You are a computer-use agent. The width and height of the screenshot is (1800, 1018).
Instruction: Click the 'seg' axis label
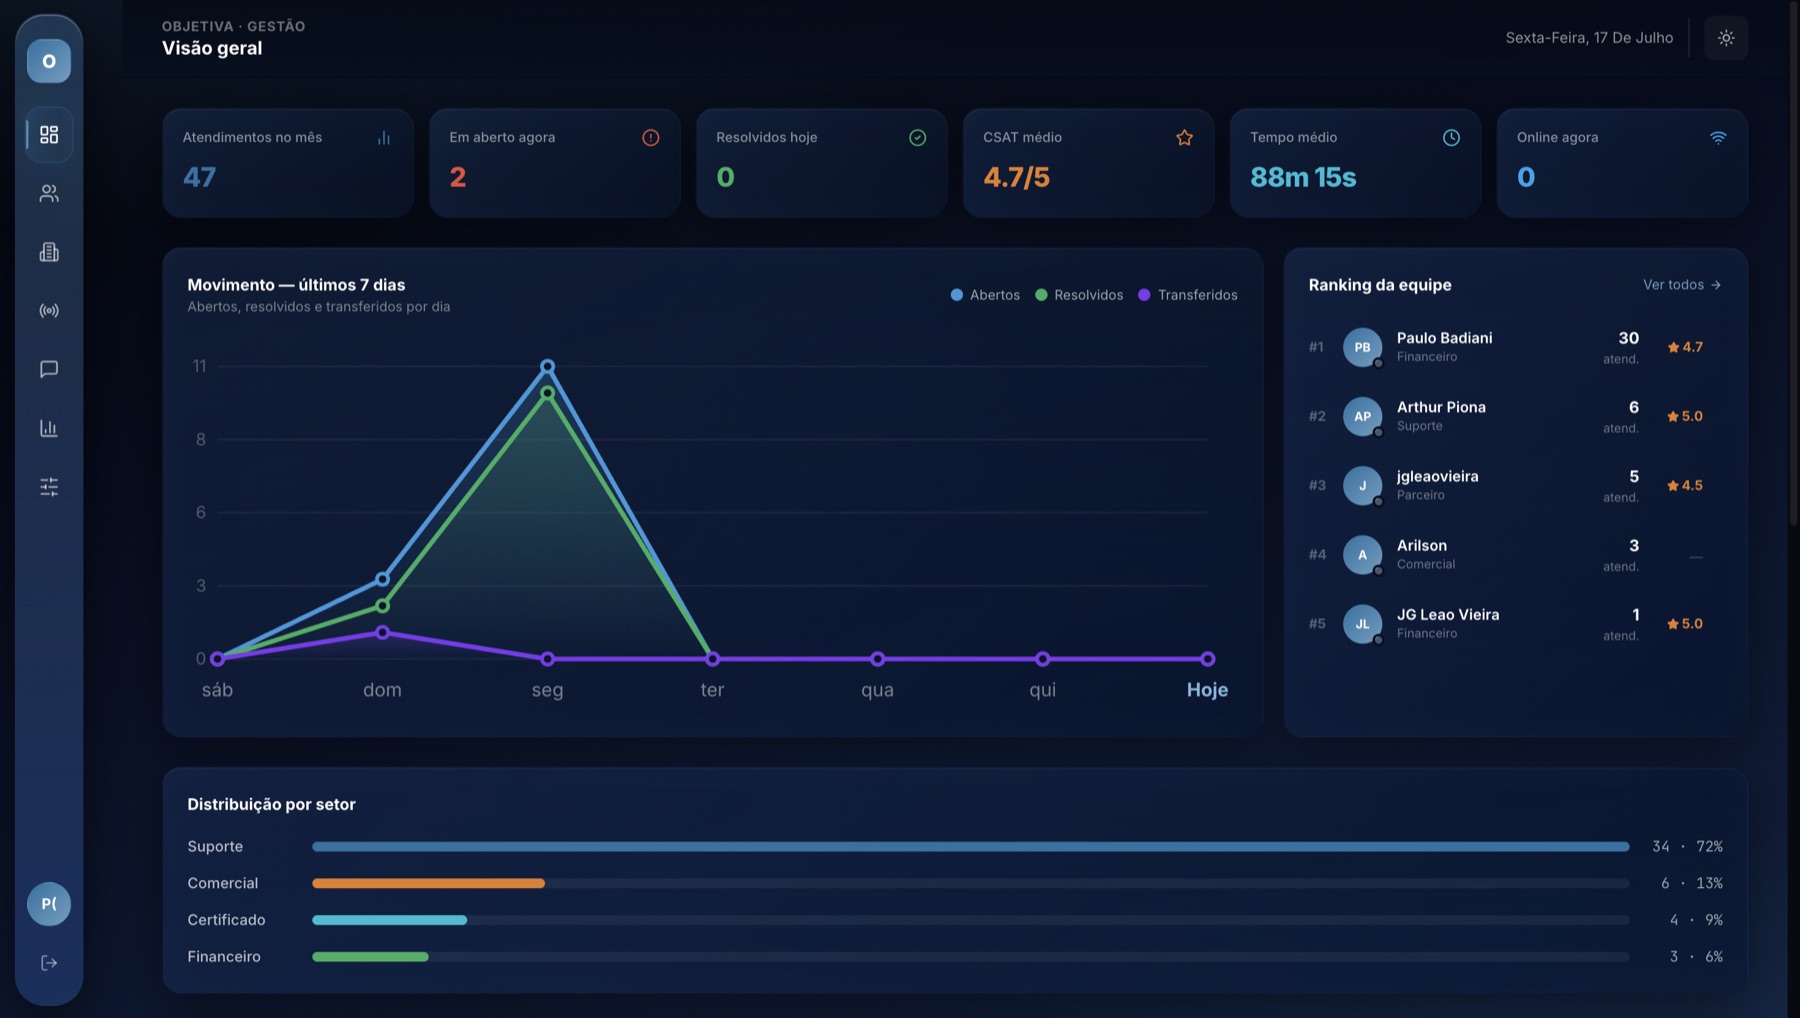[547, 690]
